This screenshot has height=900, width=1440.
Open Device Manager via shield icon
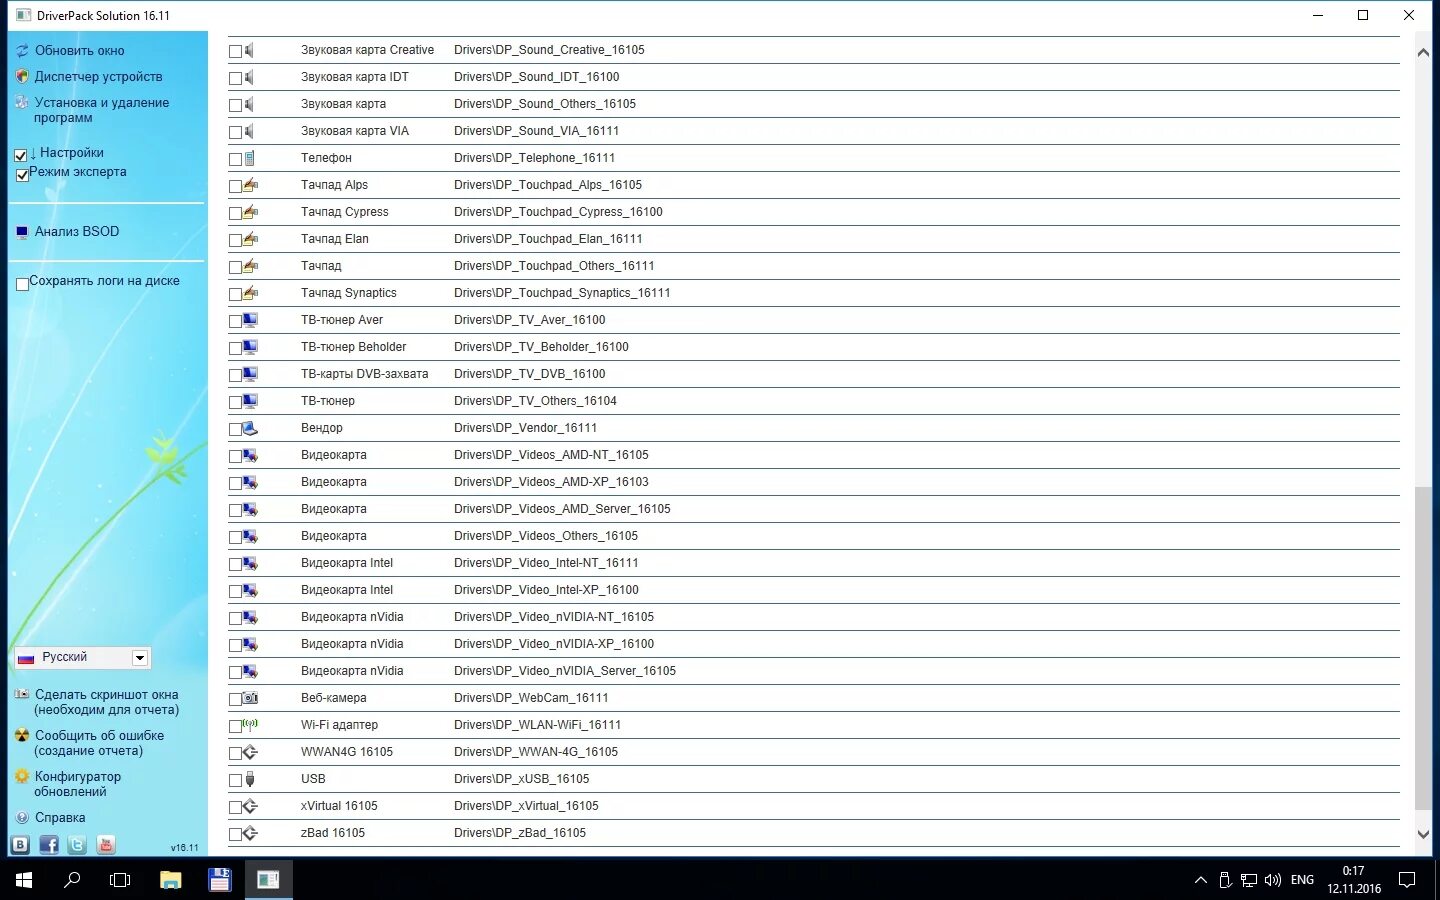tap(22, 76)
